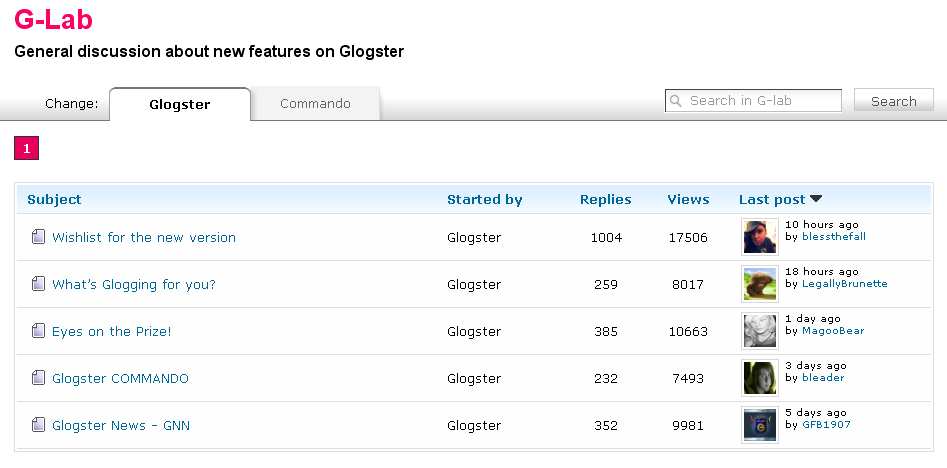The height and width of the screenshot is (468, 947).
Task: Click the 259 replies count
Action: point(606,284)
